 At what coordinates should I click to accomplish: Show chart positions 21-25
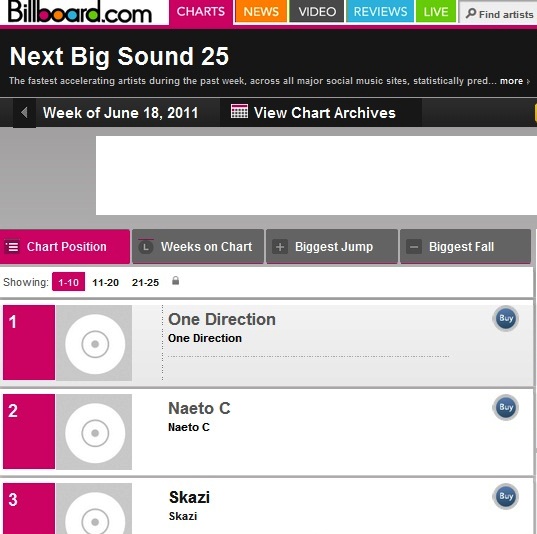145,283
